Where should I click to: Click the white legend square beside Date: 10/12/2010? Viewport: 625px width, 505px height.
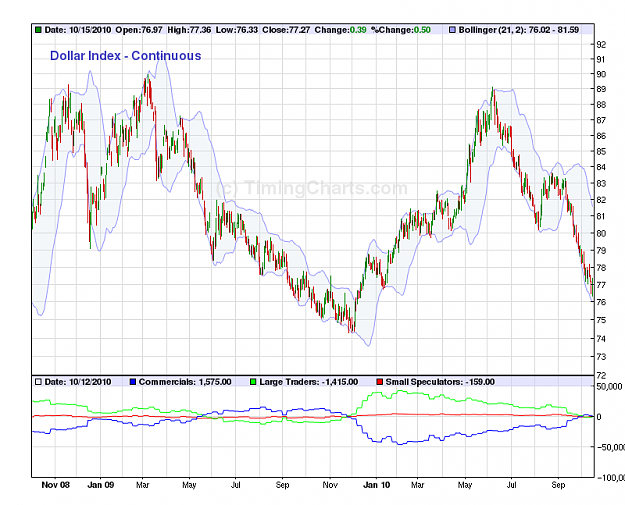coord(38,382)
